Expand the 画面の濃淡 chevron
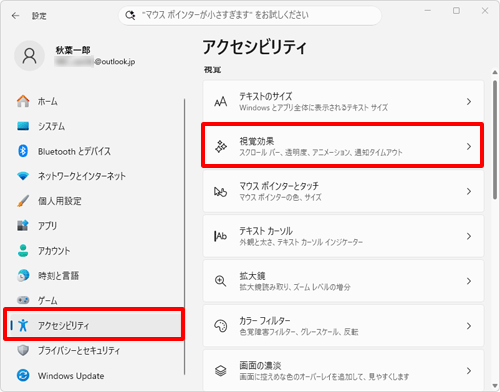The height and width of the screenshot is (392, 500). coord(469,371)
